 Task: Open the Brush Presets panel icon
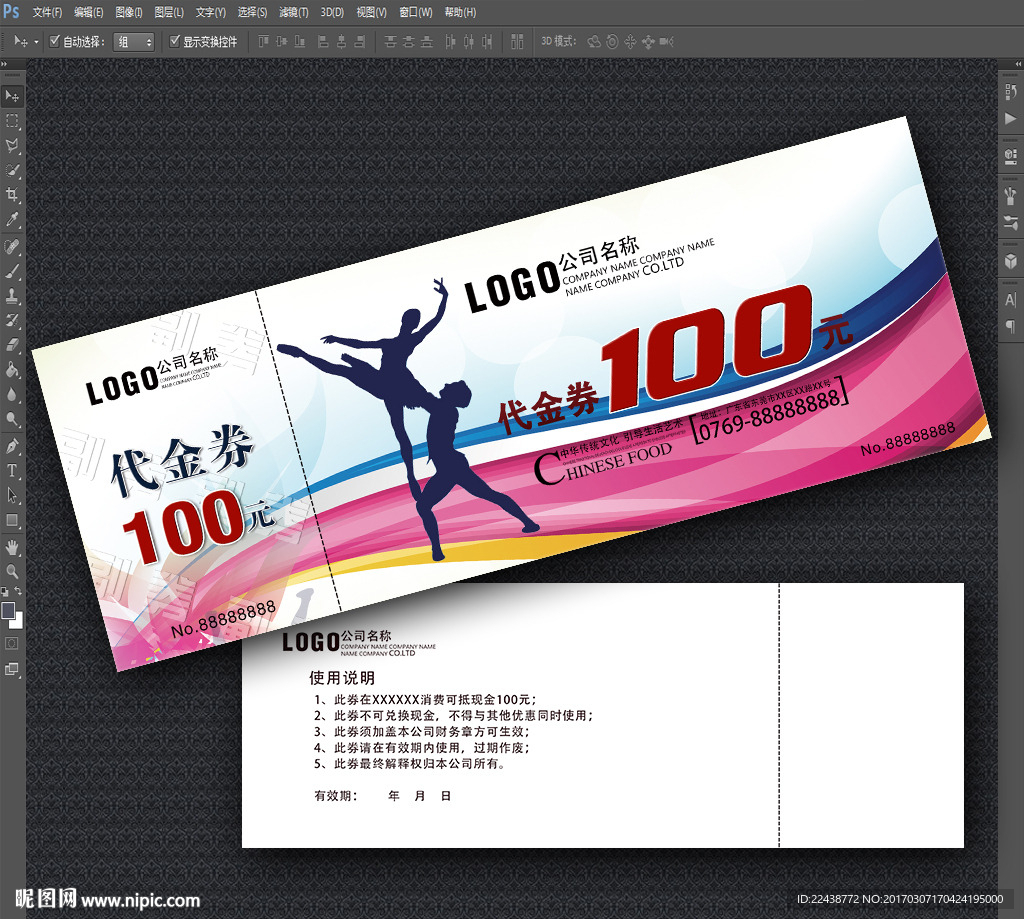1010,195
